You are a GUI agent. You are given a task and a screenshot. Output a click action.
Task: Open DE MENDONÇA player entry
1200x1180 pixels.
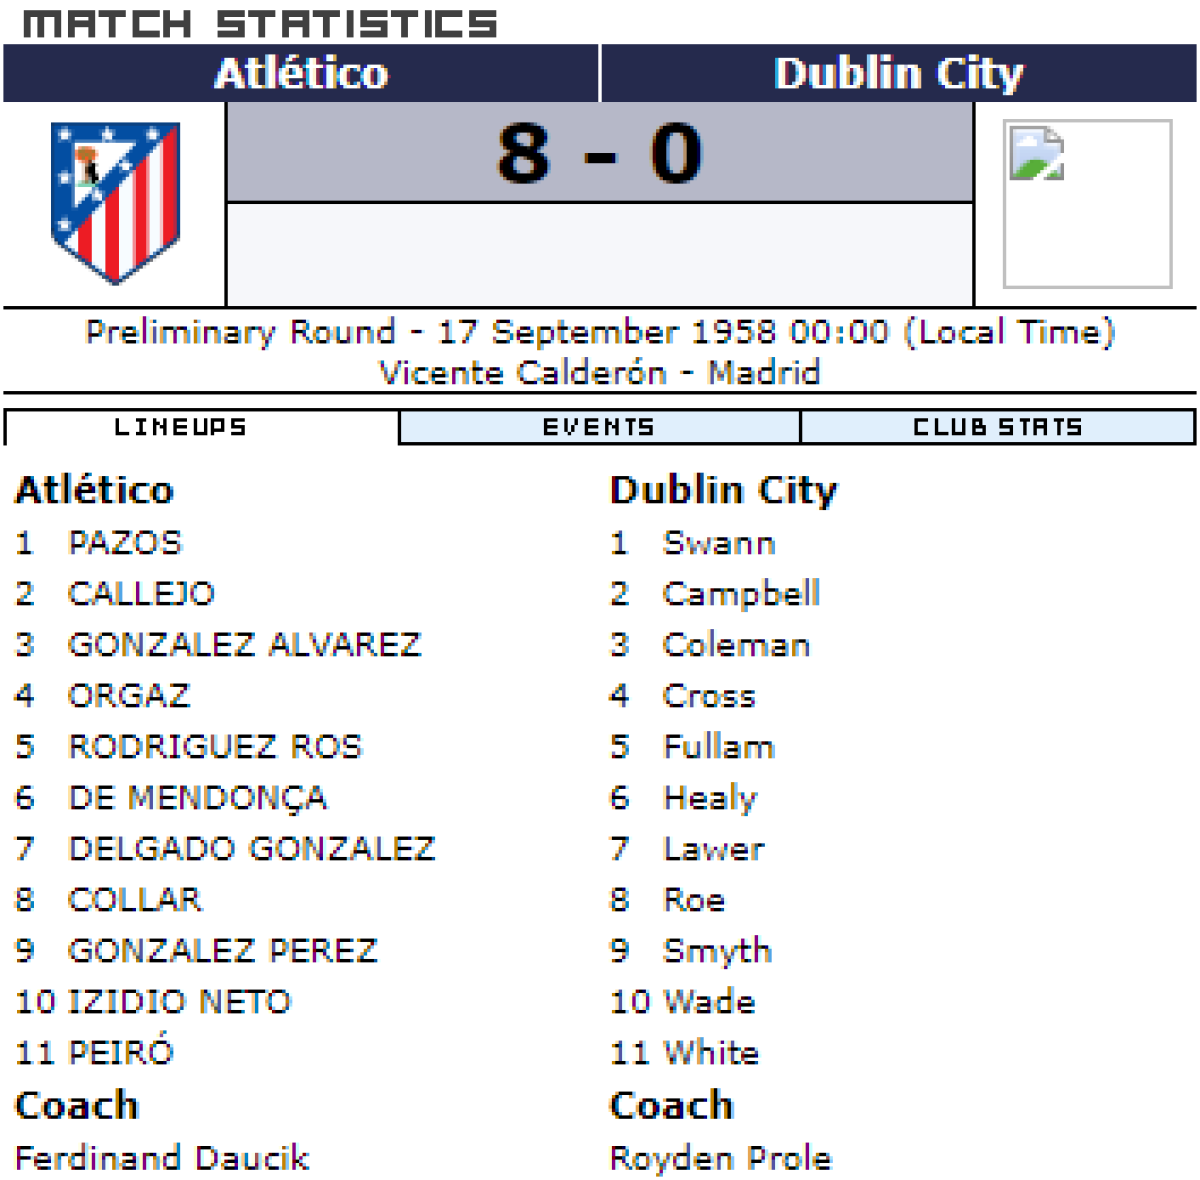[197, 798]
